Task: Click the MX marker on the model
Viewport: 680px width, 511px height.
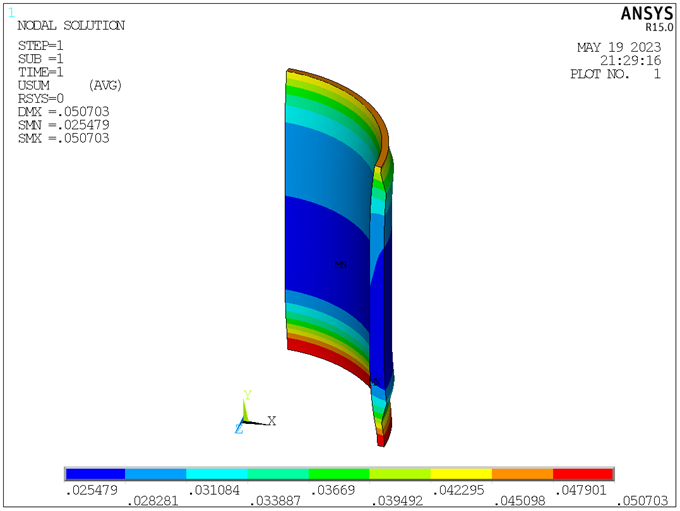Action: point(341,265)
